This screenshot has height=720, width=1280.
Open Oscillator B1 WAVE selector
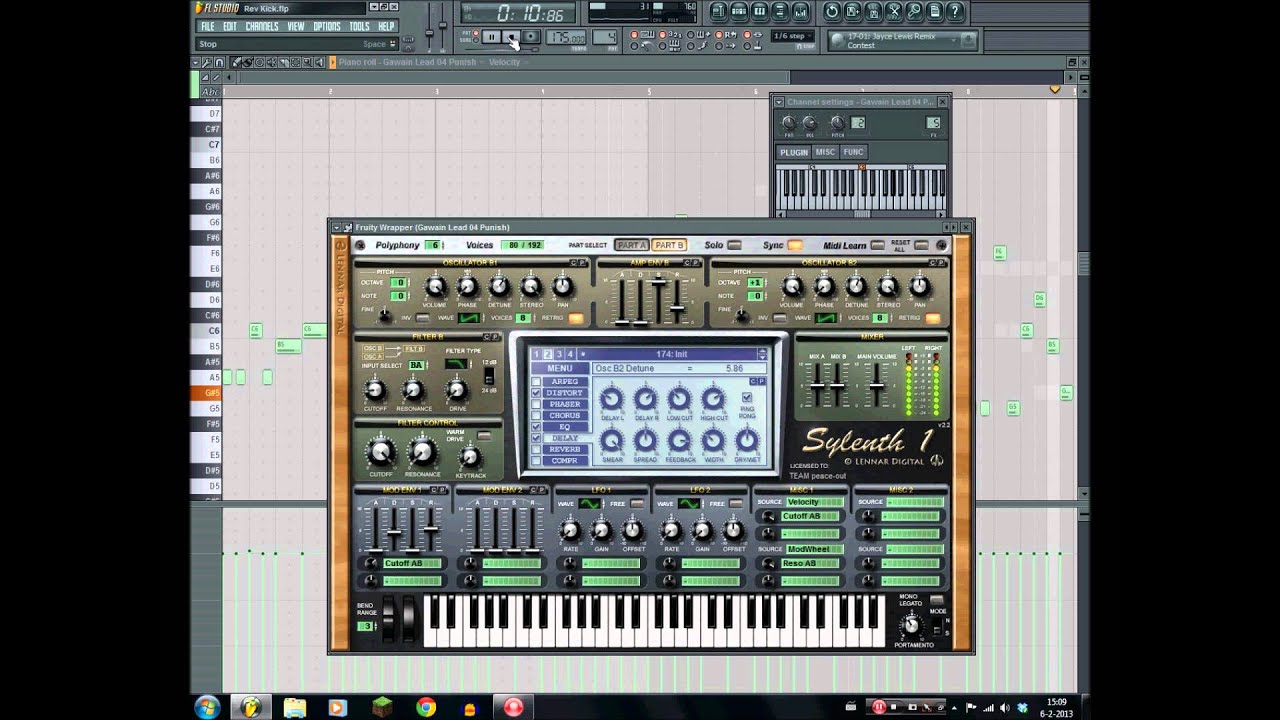469,318
